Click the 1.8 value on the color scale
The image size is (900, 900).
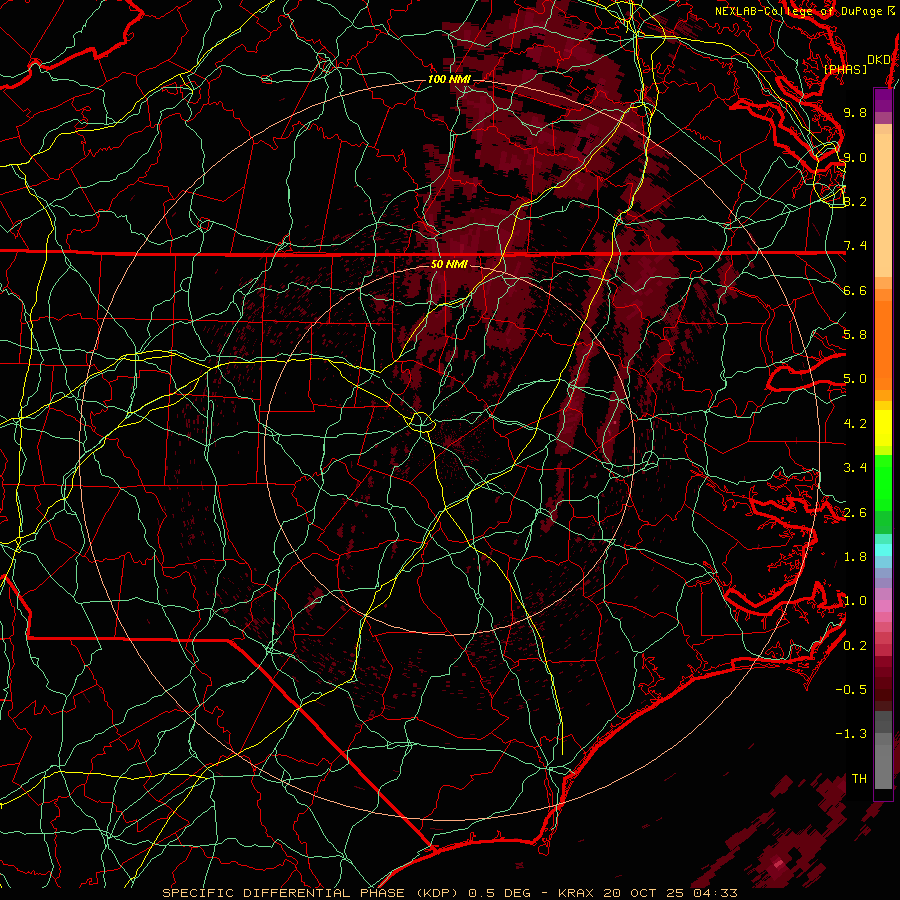coord(855,557)
